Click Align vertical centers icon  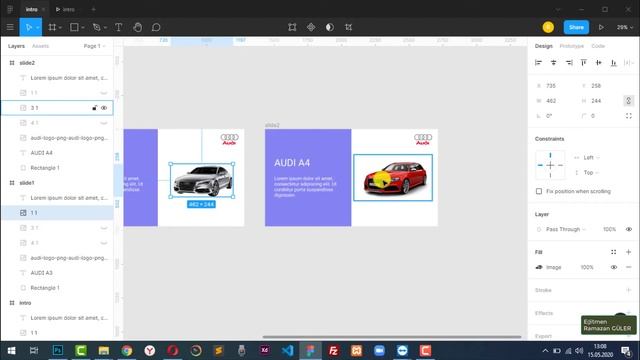[598, 62]
